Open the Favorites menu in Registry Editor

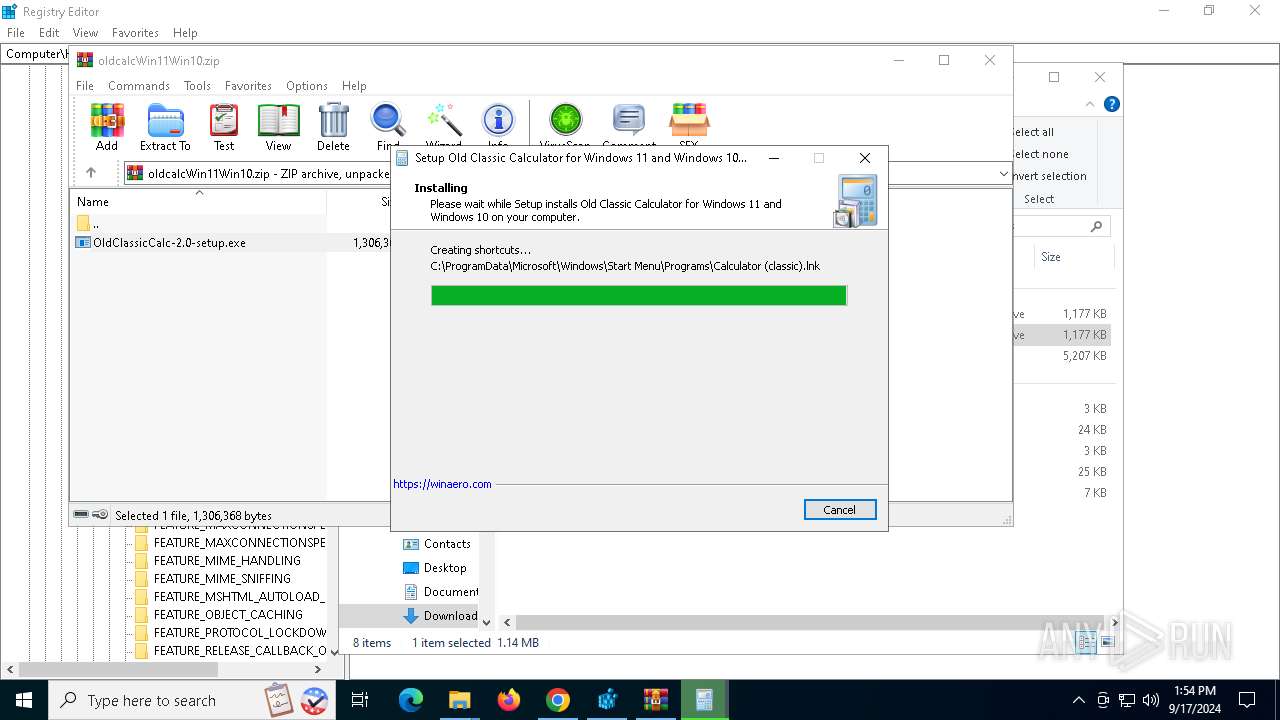pos(135,33)
